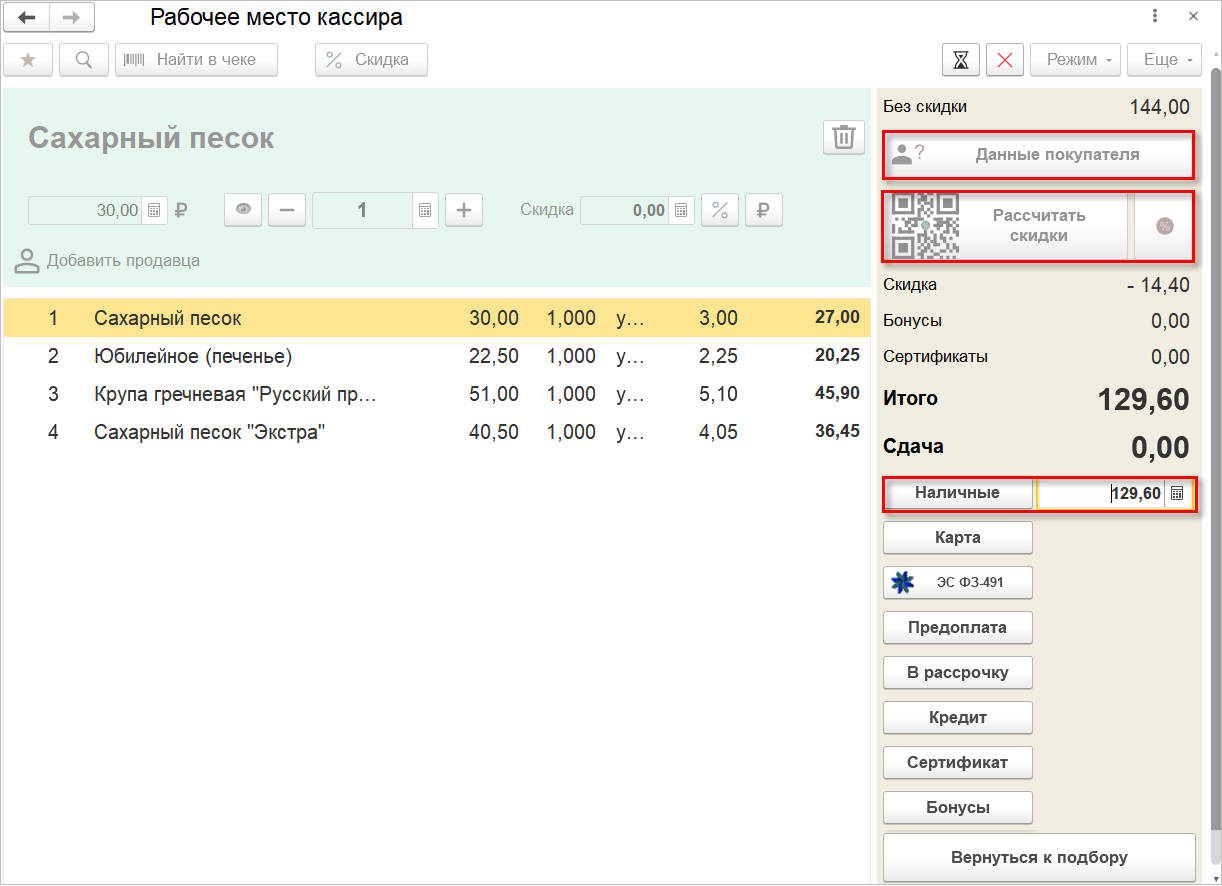Click Вернуться к подбору button
Viewport: 1222px width, 886px height.
pos(1039,857)
